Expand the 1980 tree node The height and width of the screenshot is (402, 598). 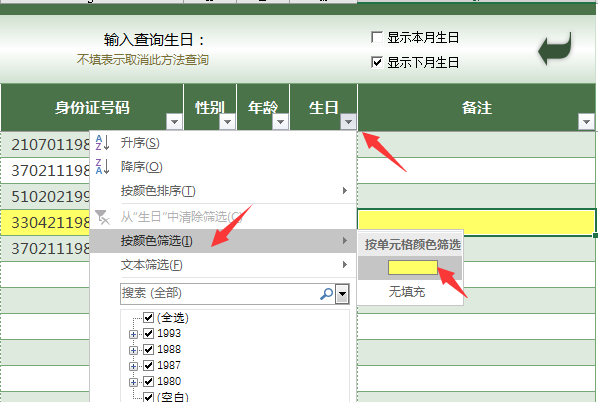pos(133,382)
